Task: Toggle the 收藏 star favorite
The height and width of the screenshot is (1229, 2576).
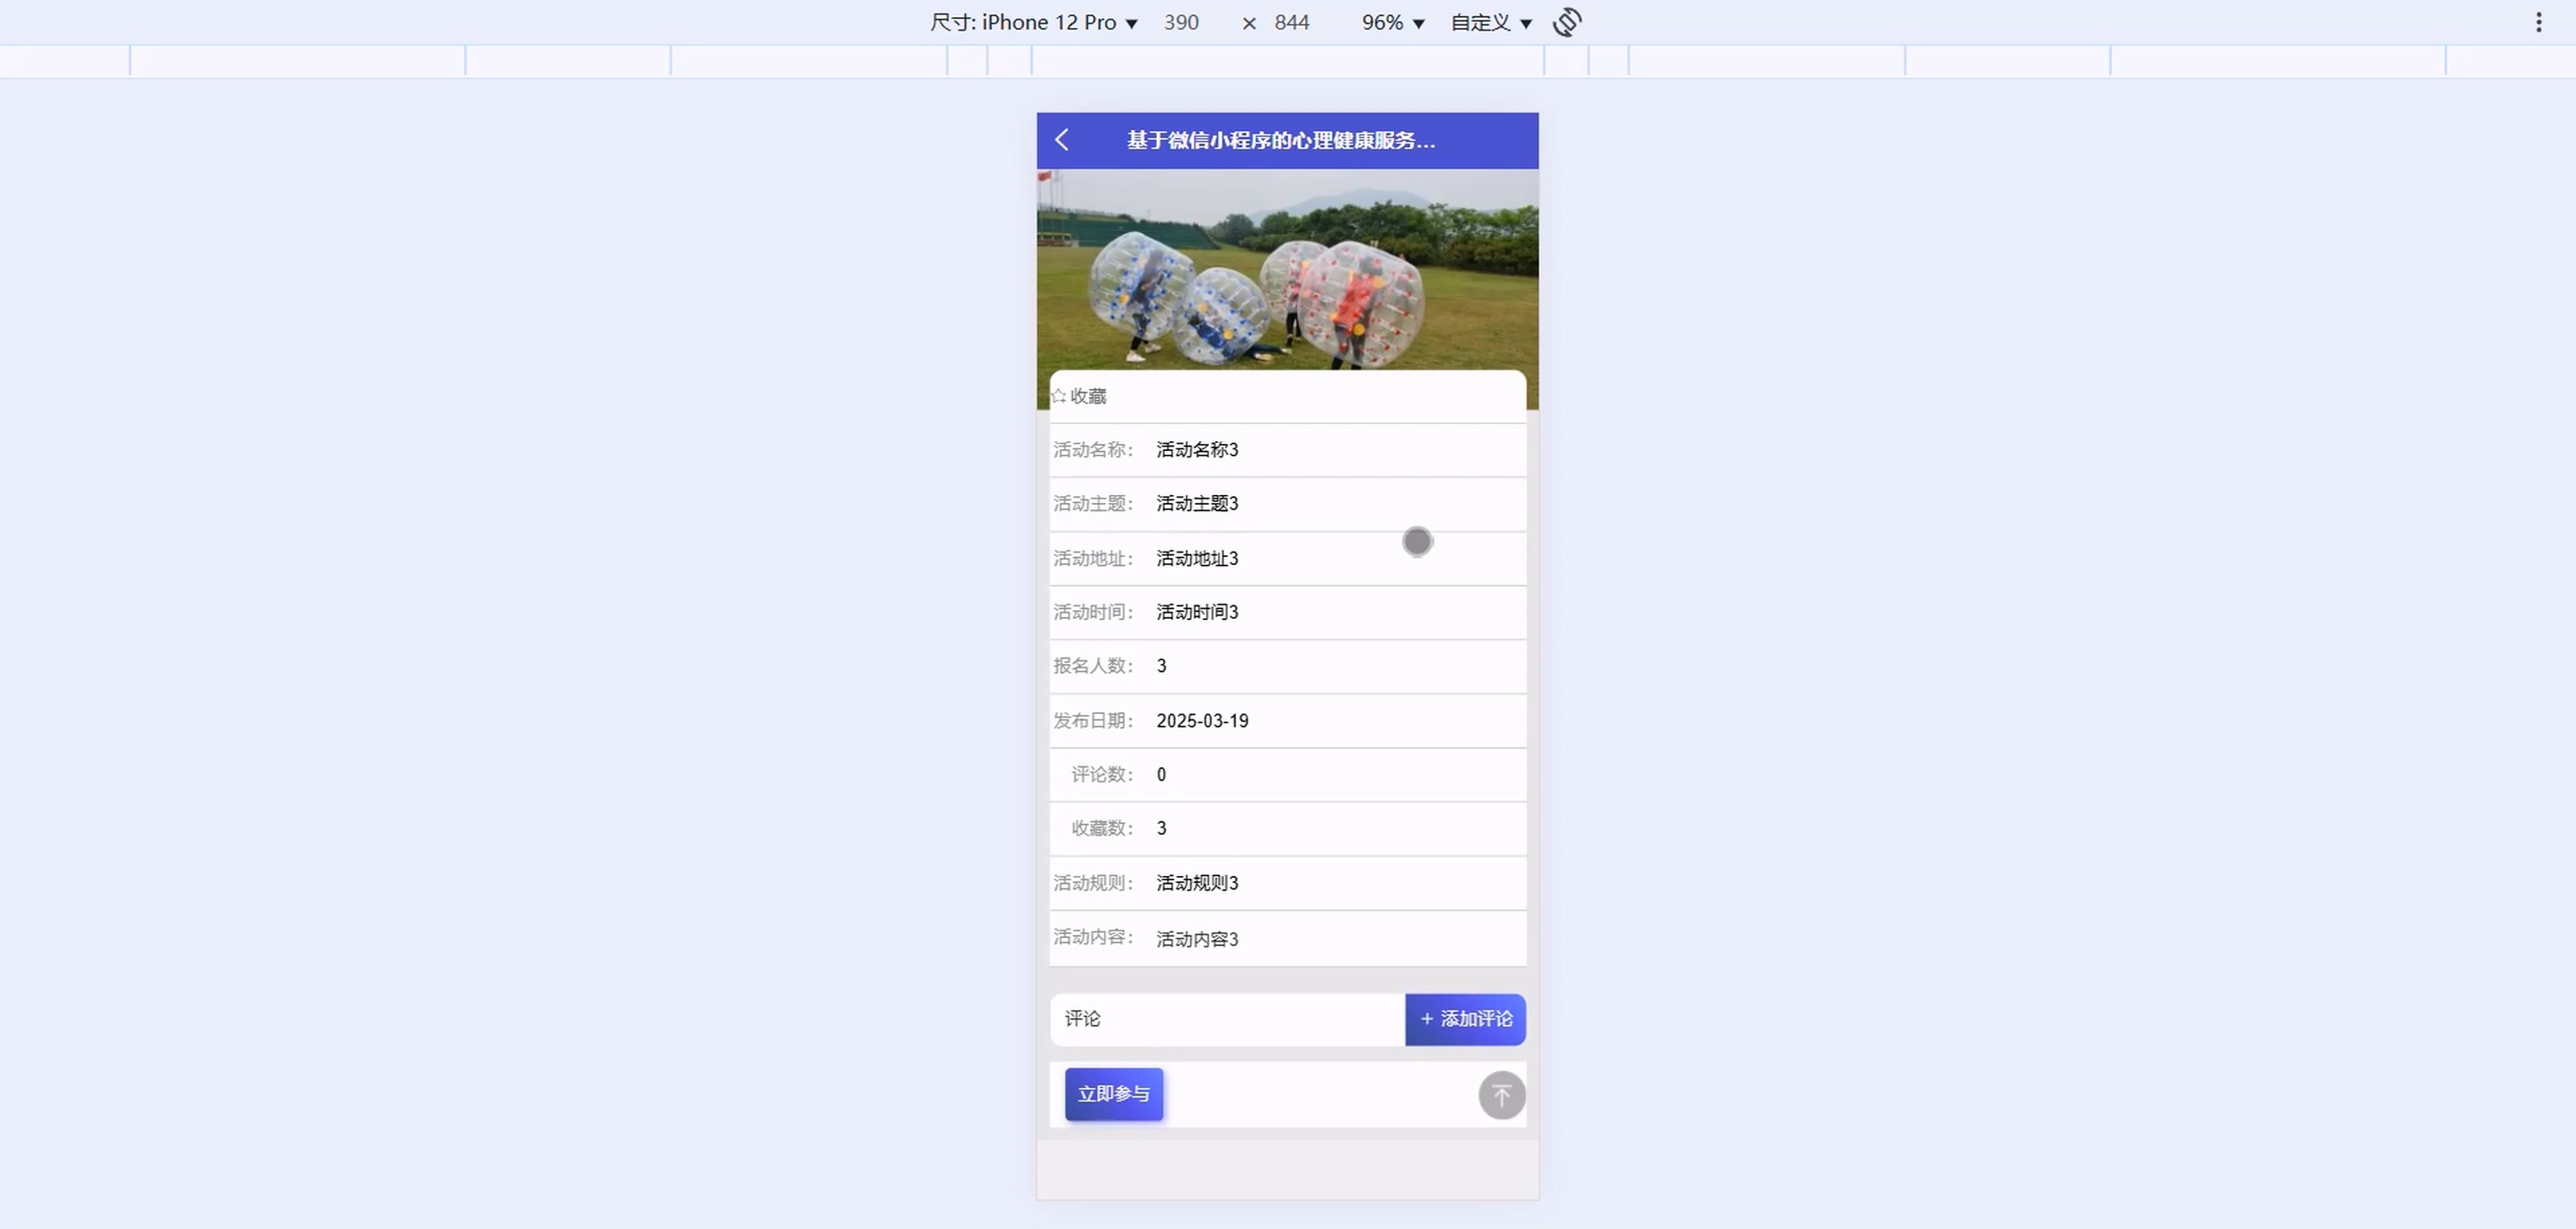Action: 1078,397
